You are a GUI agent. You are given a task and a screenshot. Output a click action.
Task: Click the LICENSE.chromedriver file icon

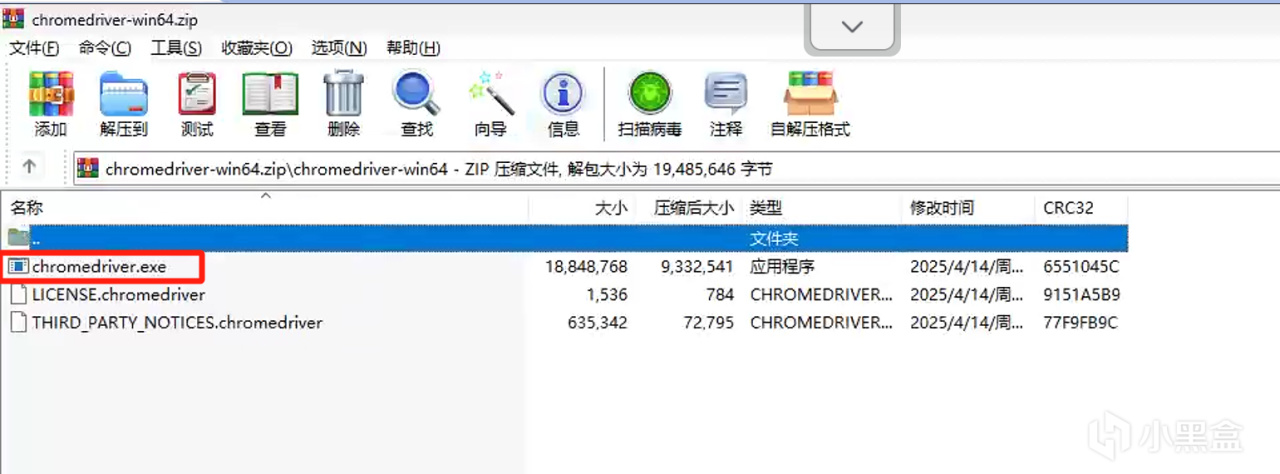pyautogui.click(x=18, y=295)
